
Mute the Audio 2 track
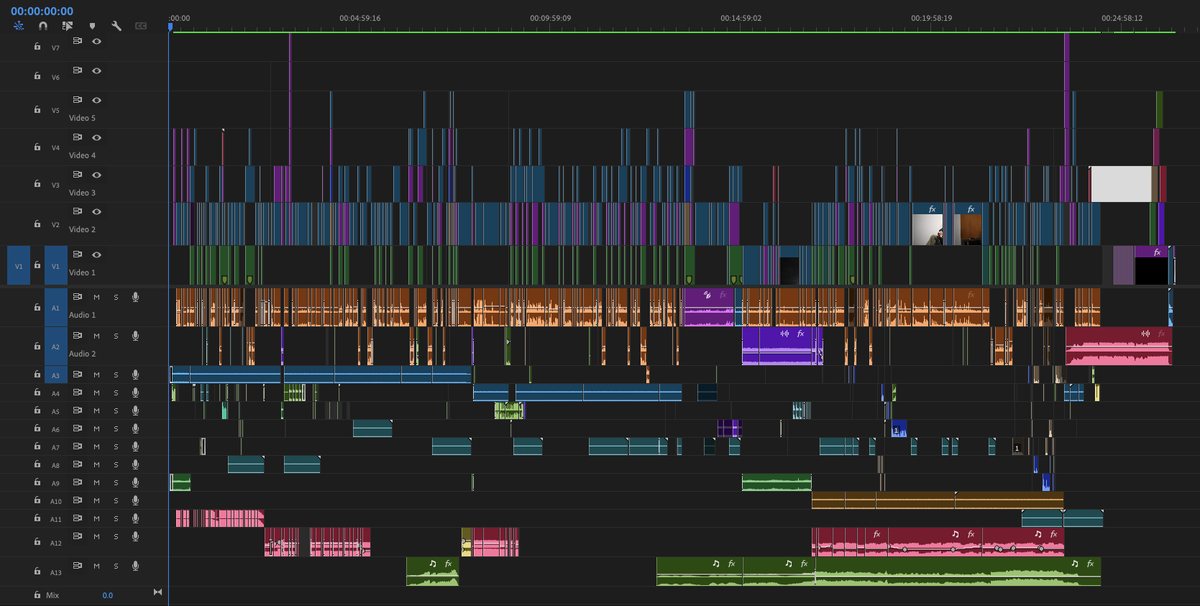tap(97, 336)
